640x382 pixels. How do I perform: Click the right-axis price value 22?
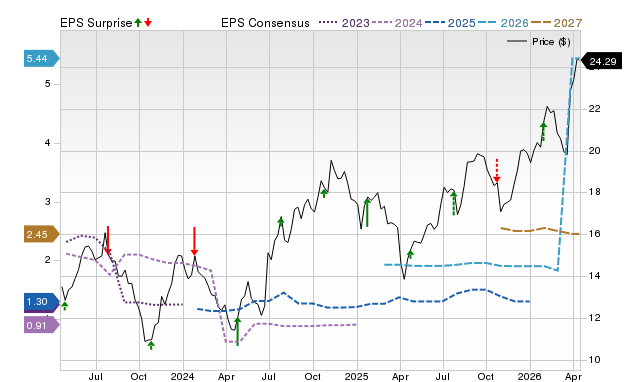[595, 109]
